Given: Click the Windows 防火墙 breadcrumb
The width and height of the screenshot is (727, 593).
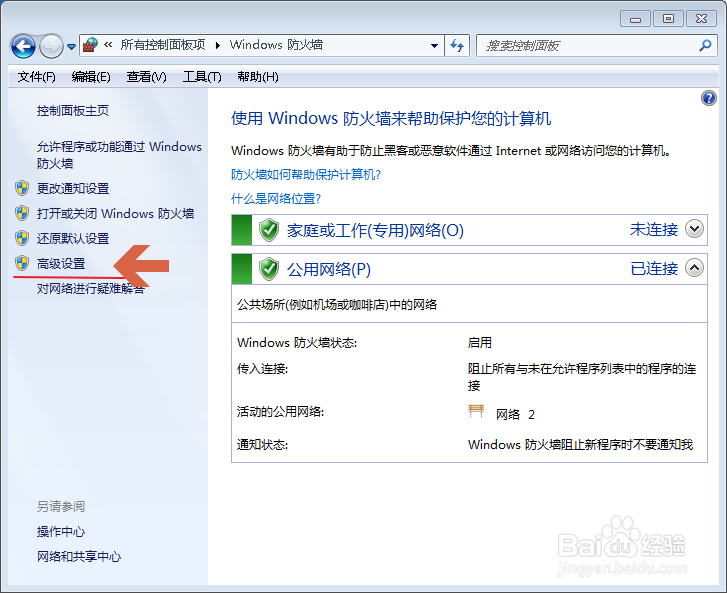Looking at the screenshot, I should (x=276, y=45).
